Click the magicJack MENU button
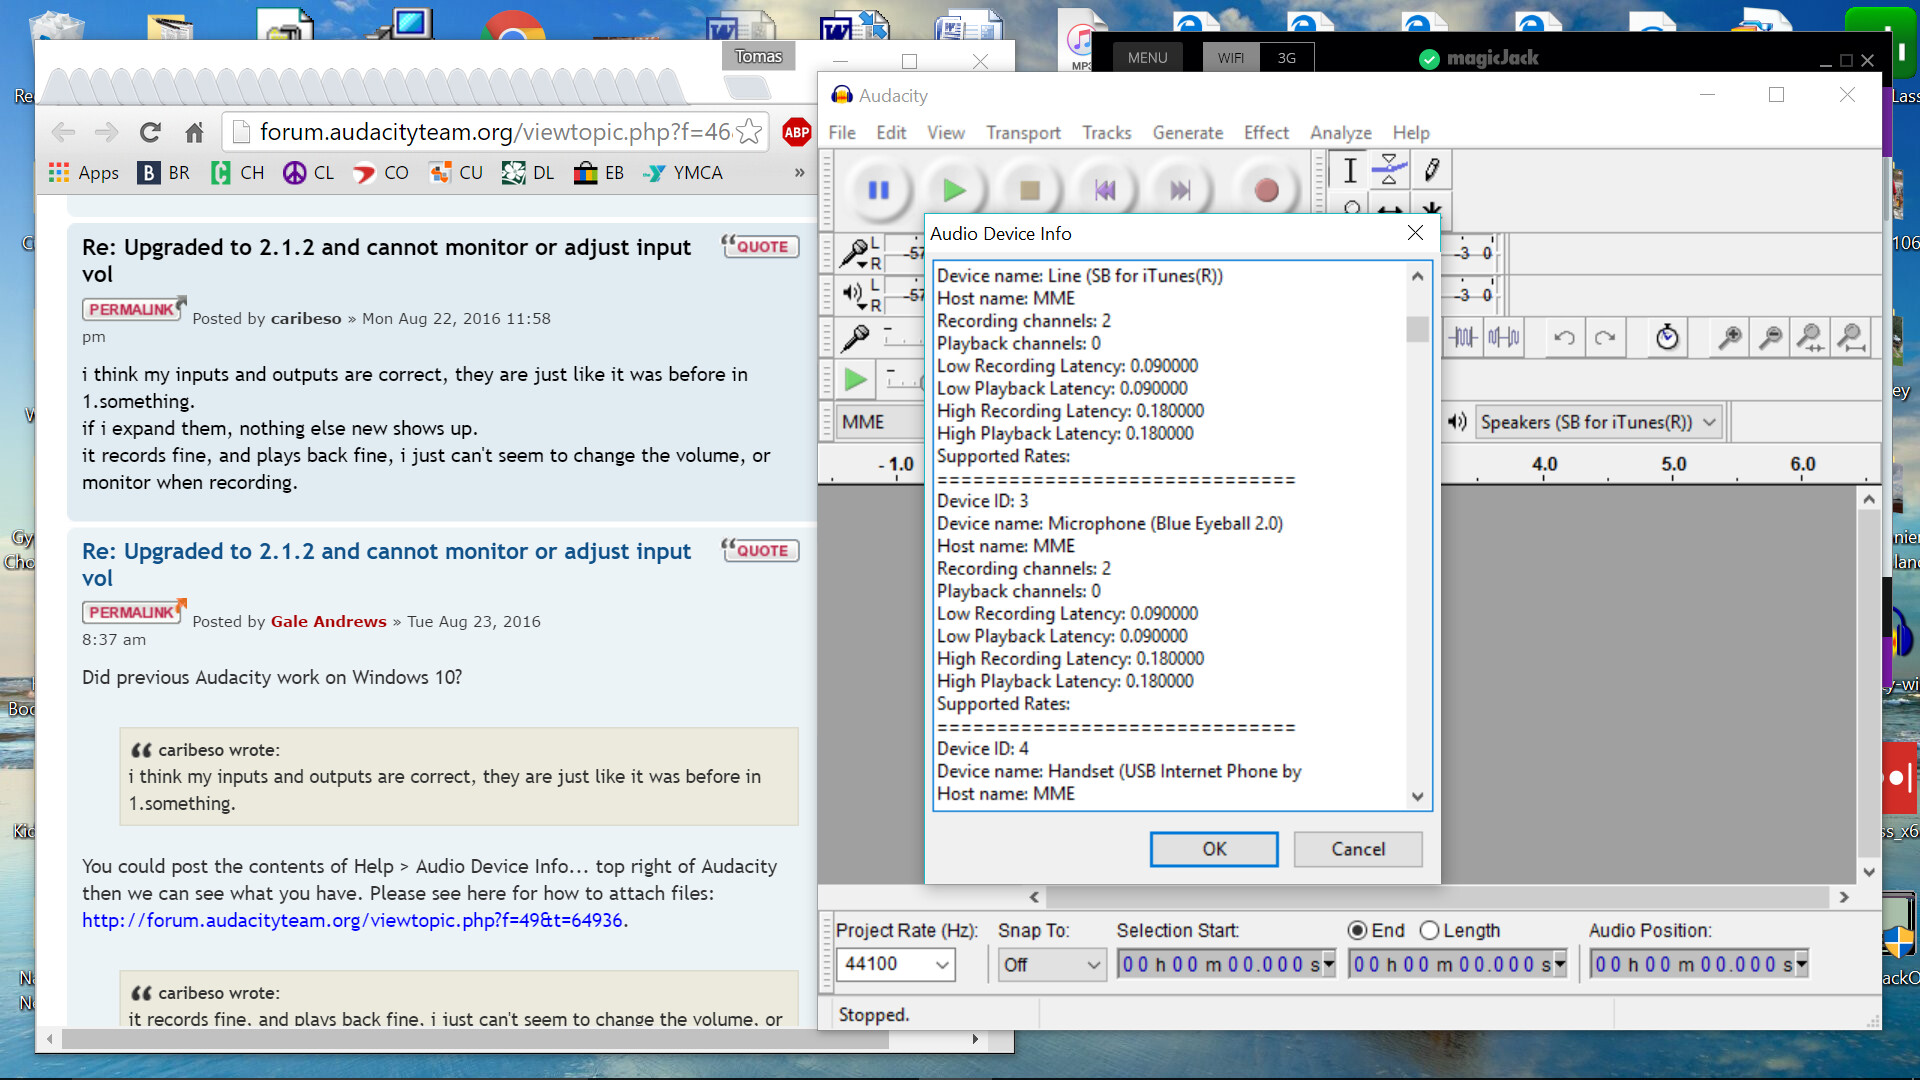 click(x=1147, y=58)
